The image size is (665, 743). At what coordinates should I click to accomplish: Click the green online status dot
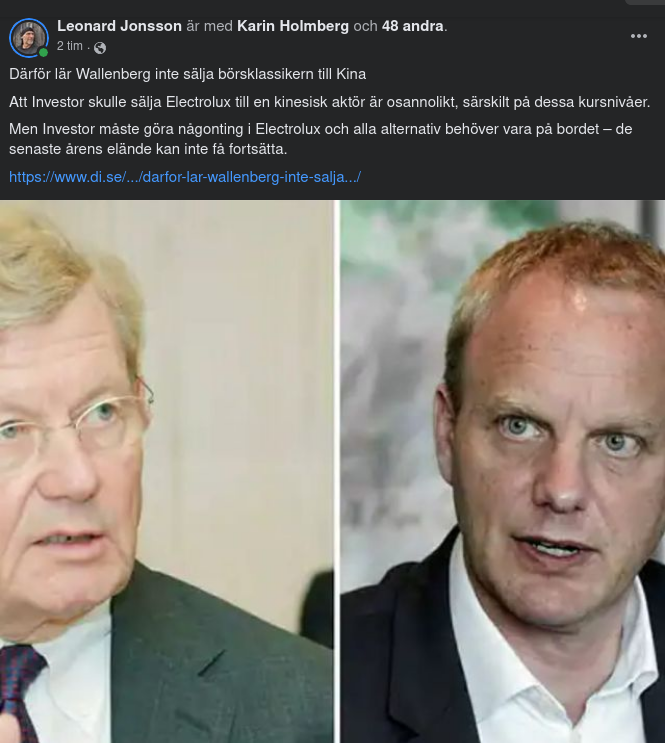(43, 53)
